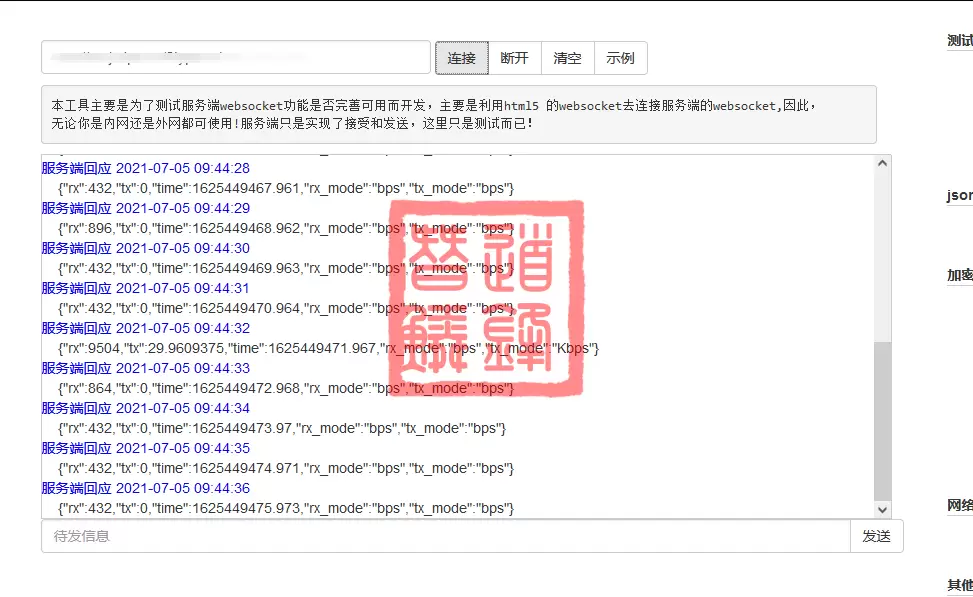Select the 服务端回应 09:44:35 header line
973x597 pixels.
tap(146, 449)
